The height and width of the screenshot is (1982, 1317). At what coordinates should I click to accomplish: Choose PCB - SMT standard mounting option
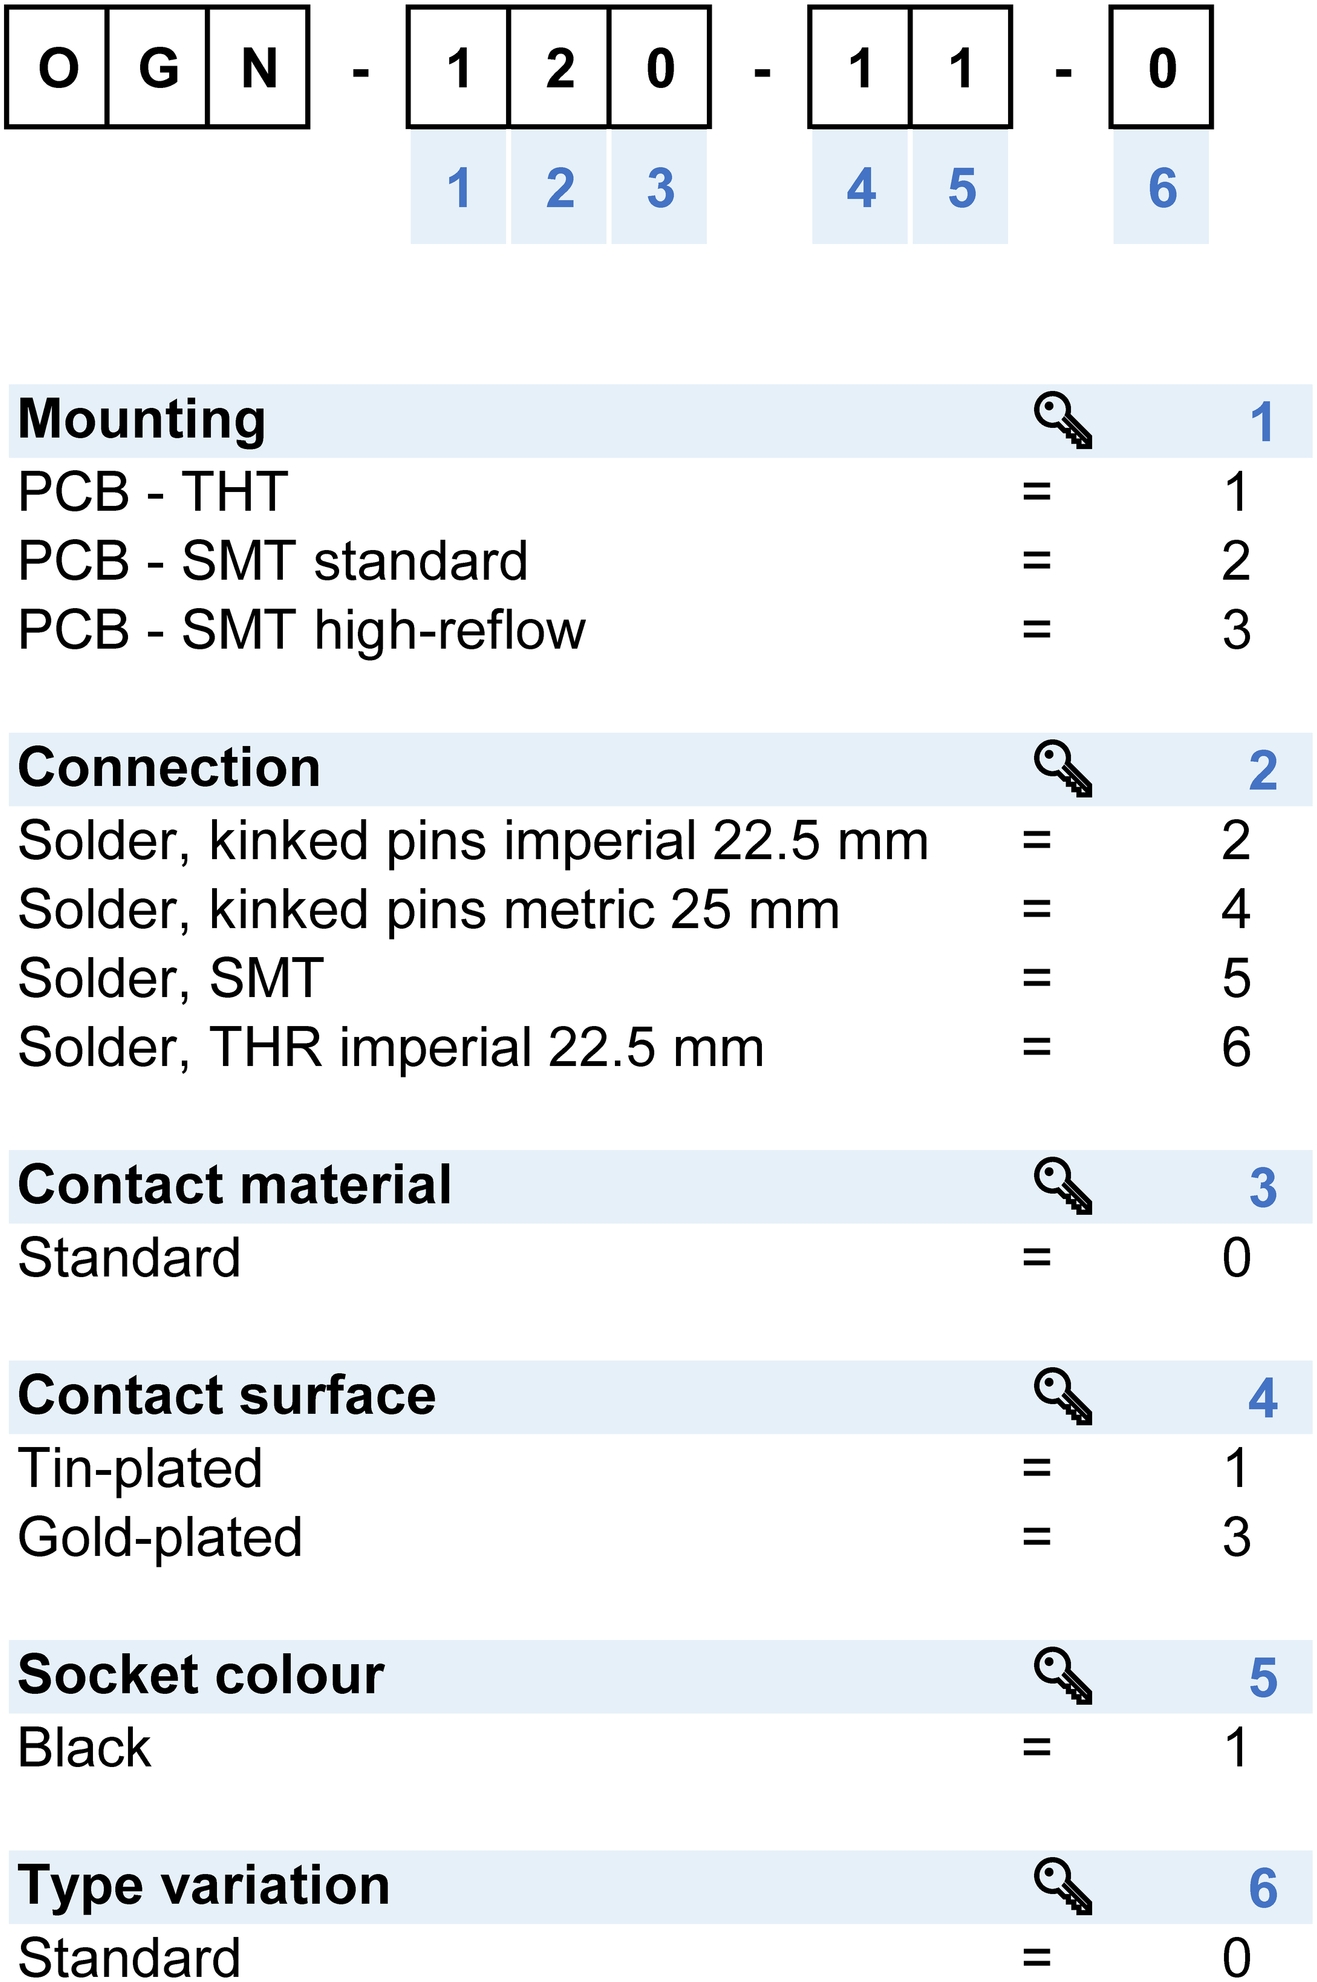tap(659, 561)
